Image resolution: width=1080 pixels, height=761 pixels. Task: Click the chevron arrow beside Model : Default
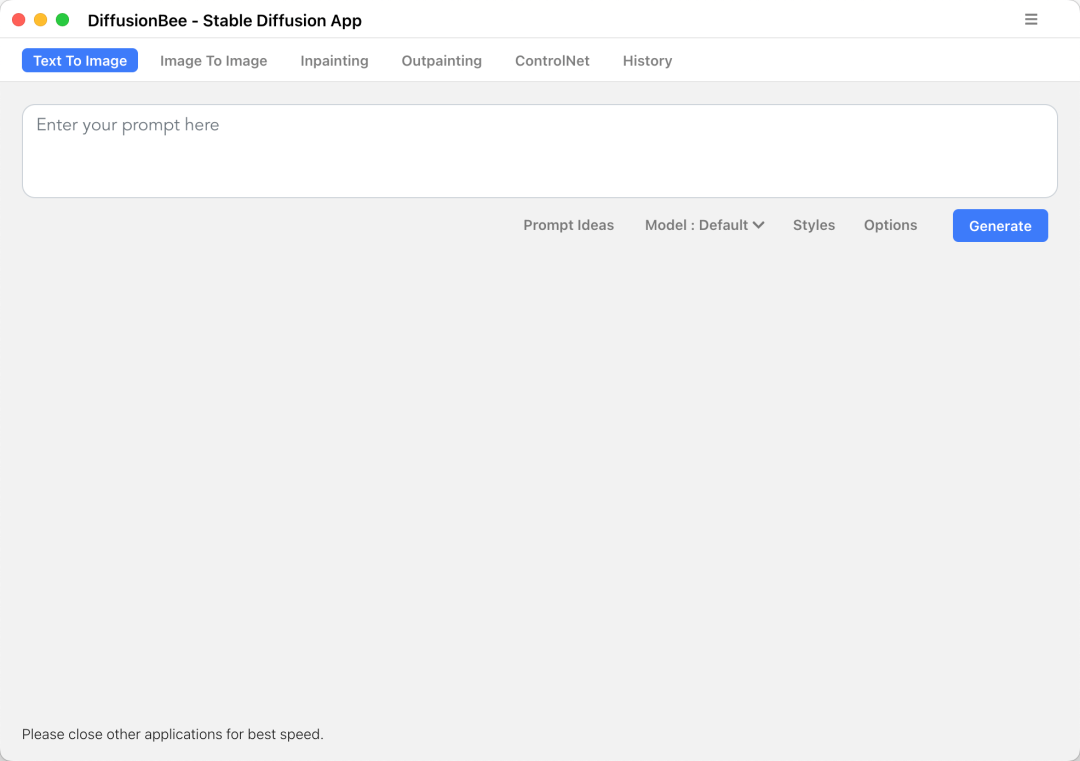[759, 226]
